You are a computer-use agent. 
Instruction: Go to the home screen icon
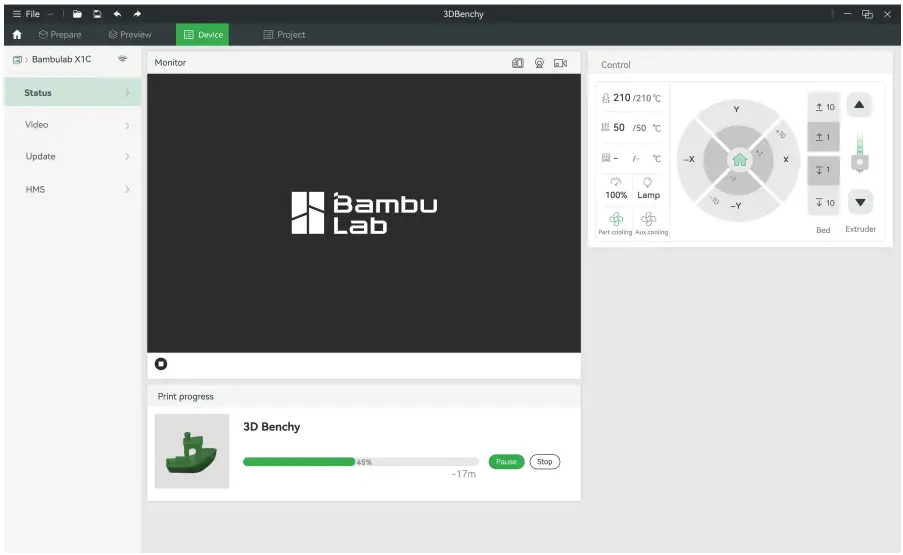[17, 35]
